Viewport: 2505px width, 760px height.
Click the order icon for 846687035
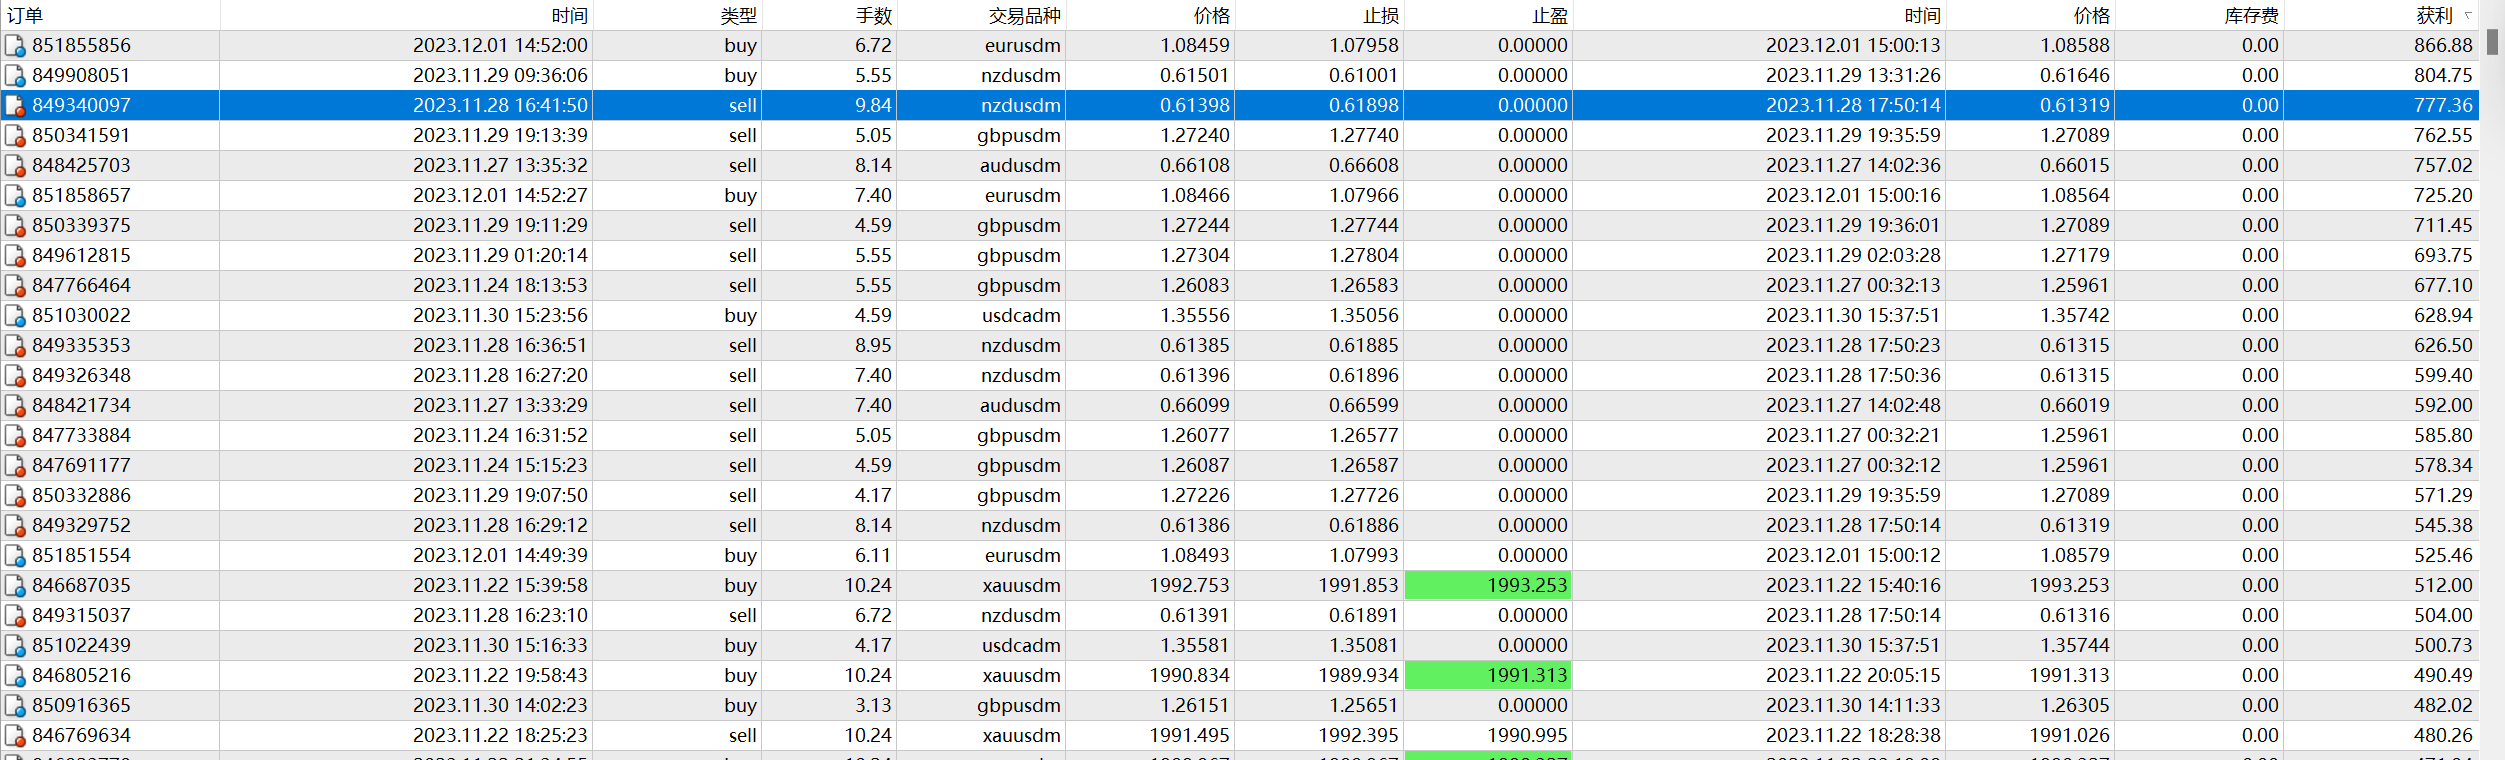coord(15,586)
